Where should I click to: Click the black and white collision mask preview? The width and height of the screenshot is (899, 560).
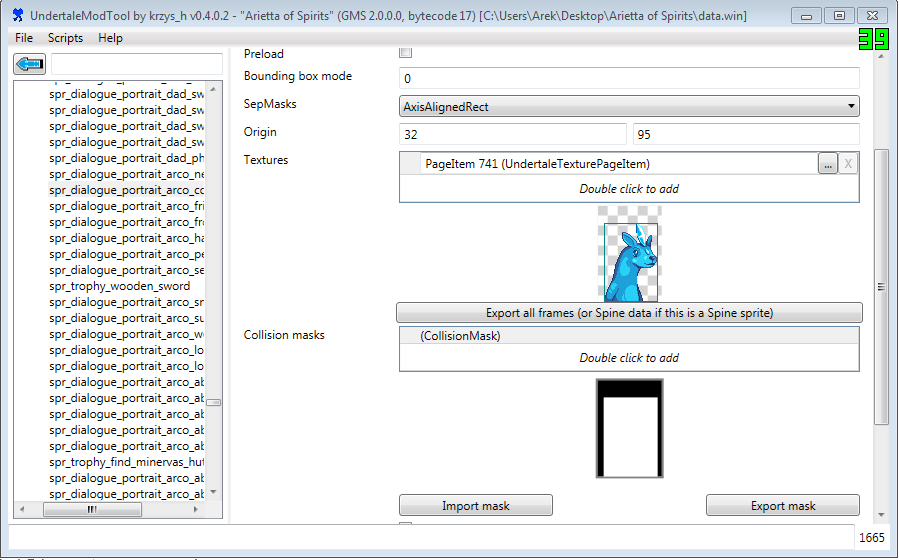tap(629, 428)
